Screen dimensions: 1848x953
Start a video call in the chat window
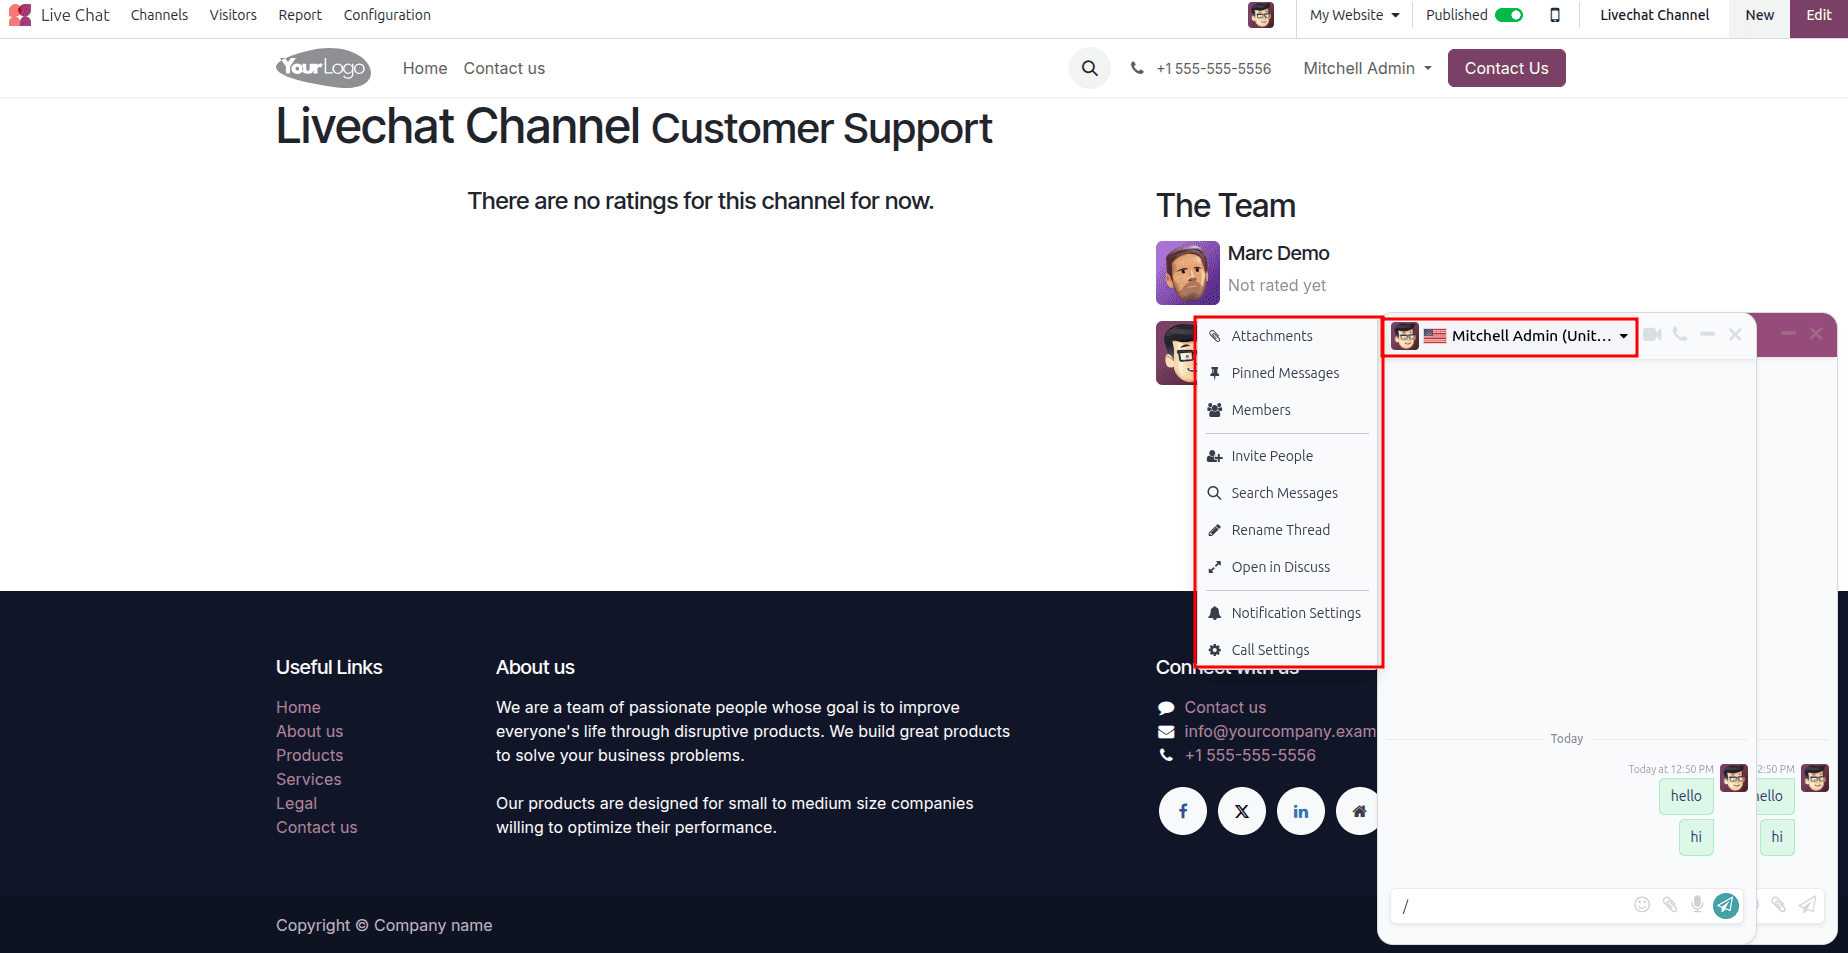point(1651,335)
